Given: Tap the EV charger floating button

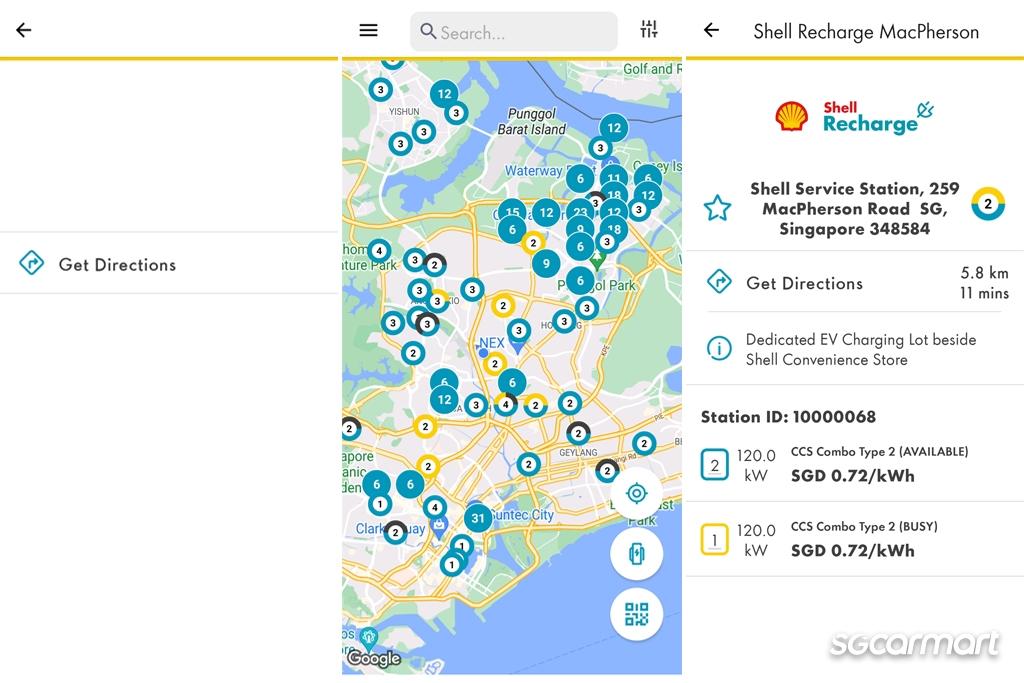Looking at the screenshot, I should (x=636, y=554).
